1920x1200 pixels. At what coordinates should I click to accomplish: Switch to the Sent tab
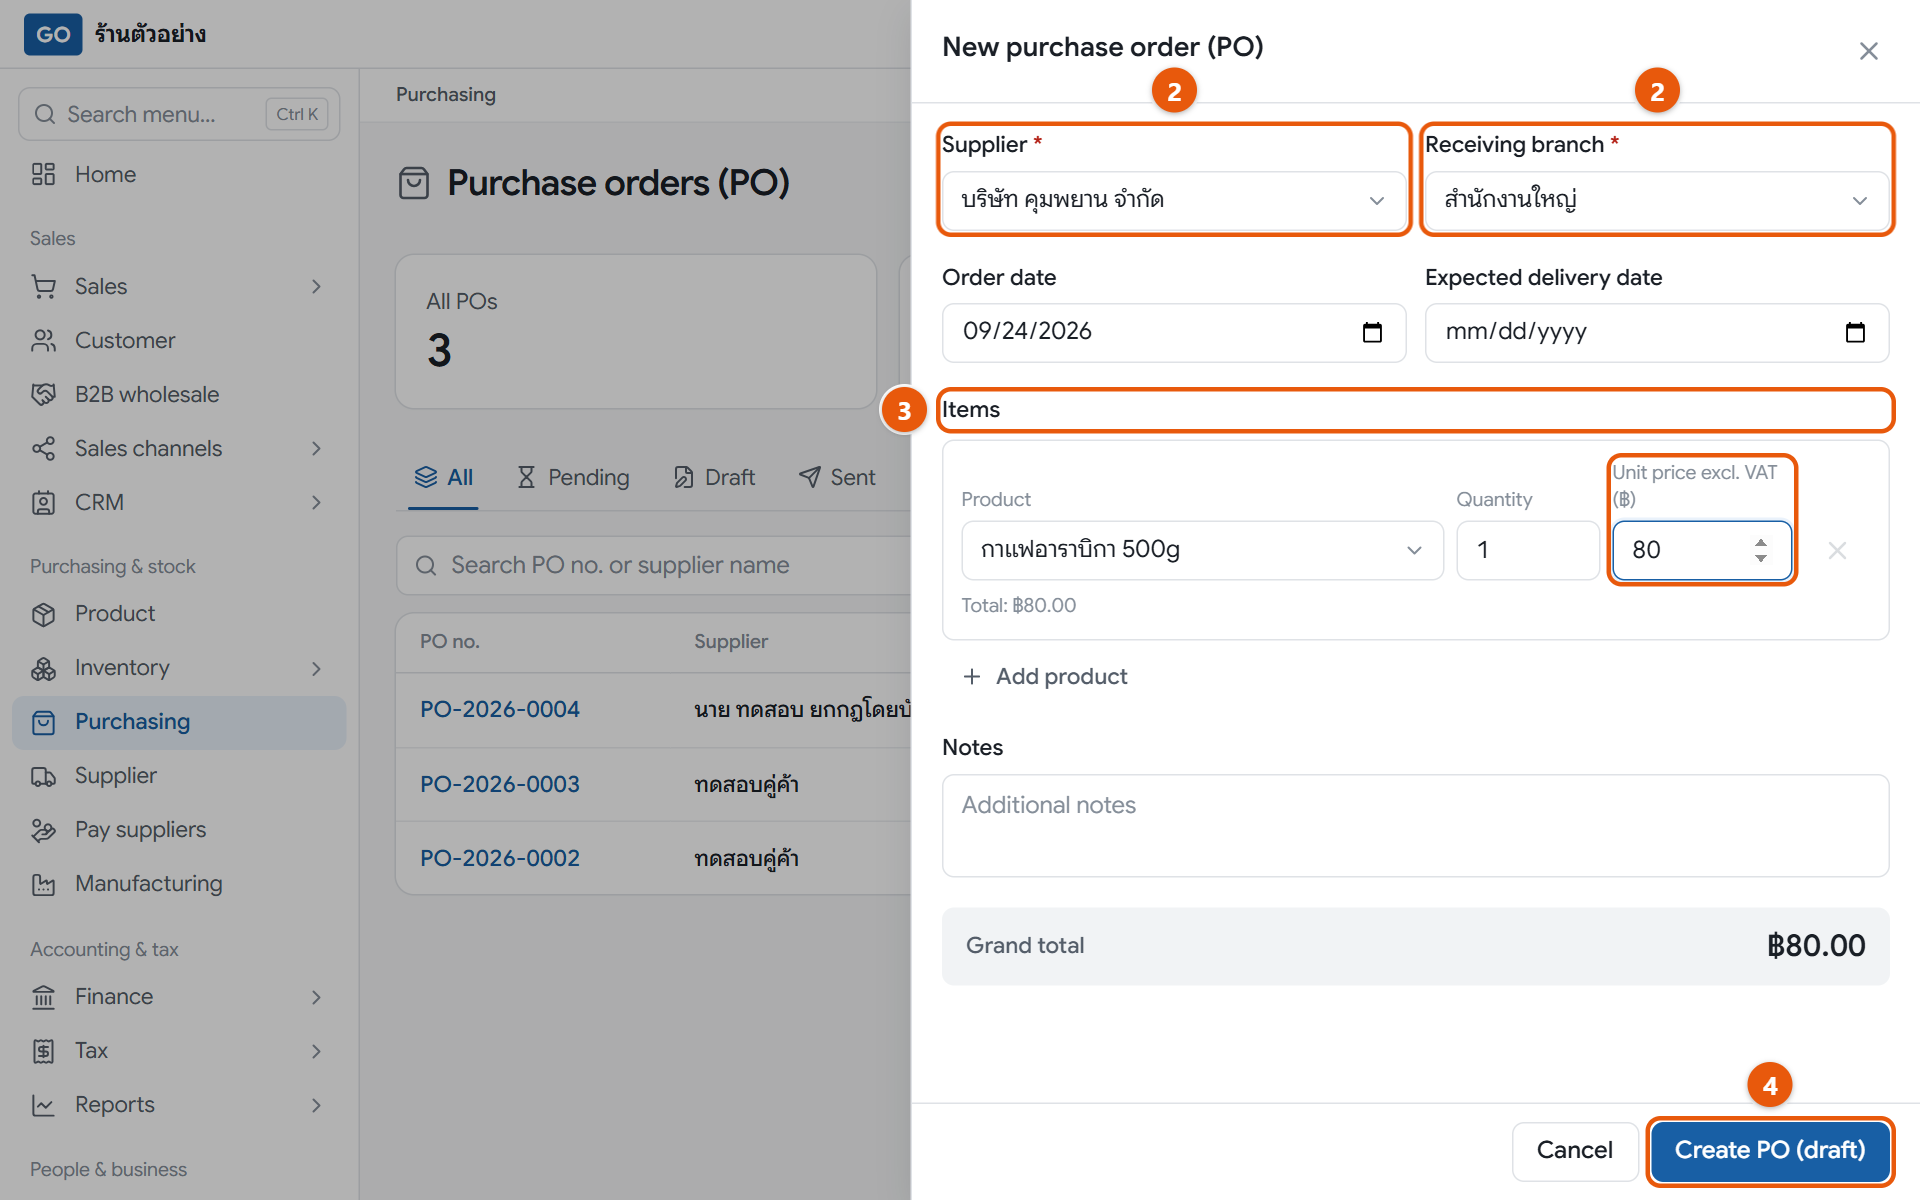pyautogui.click(x=837, y=478)
